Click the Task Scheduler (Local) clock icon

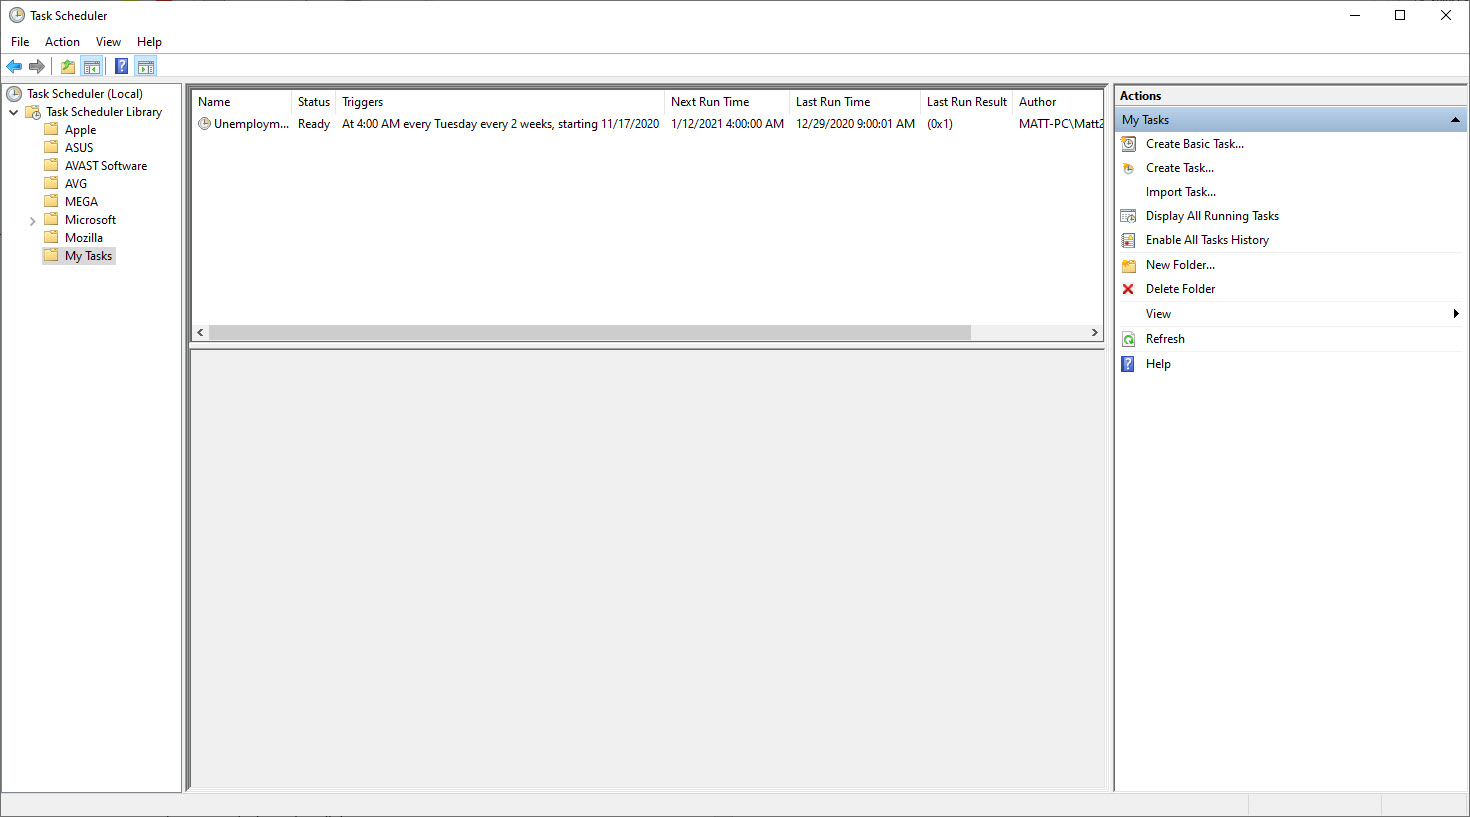click(x=14, y=94)
